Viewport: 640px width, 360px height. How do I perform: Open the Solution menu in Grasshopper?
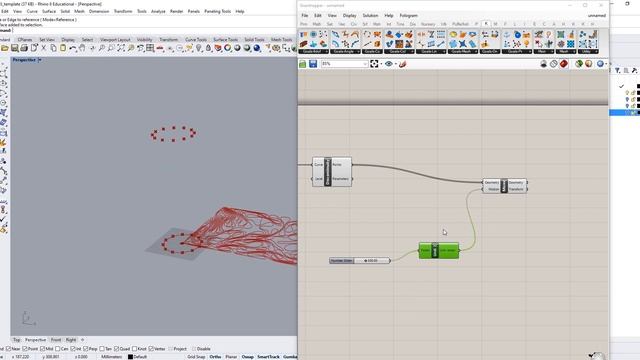pos(370,16)
